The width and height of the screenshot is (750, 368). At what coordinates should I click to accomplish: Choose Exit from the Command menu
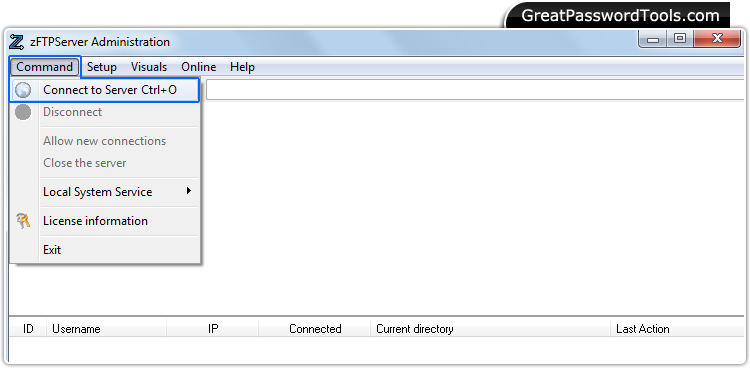point(104,250)
